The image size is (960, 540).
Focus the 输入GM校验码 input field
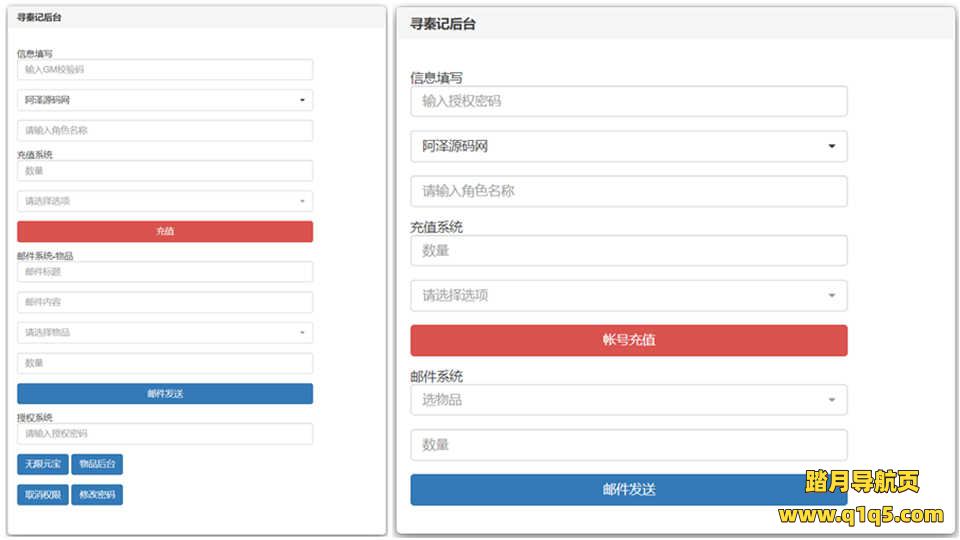(165, 70)
